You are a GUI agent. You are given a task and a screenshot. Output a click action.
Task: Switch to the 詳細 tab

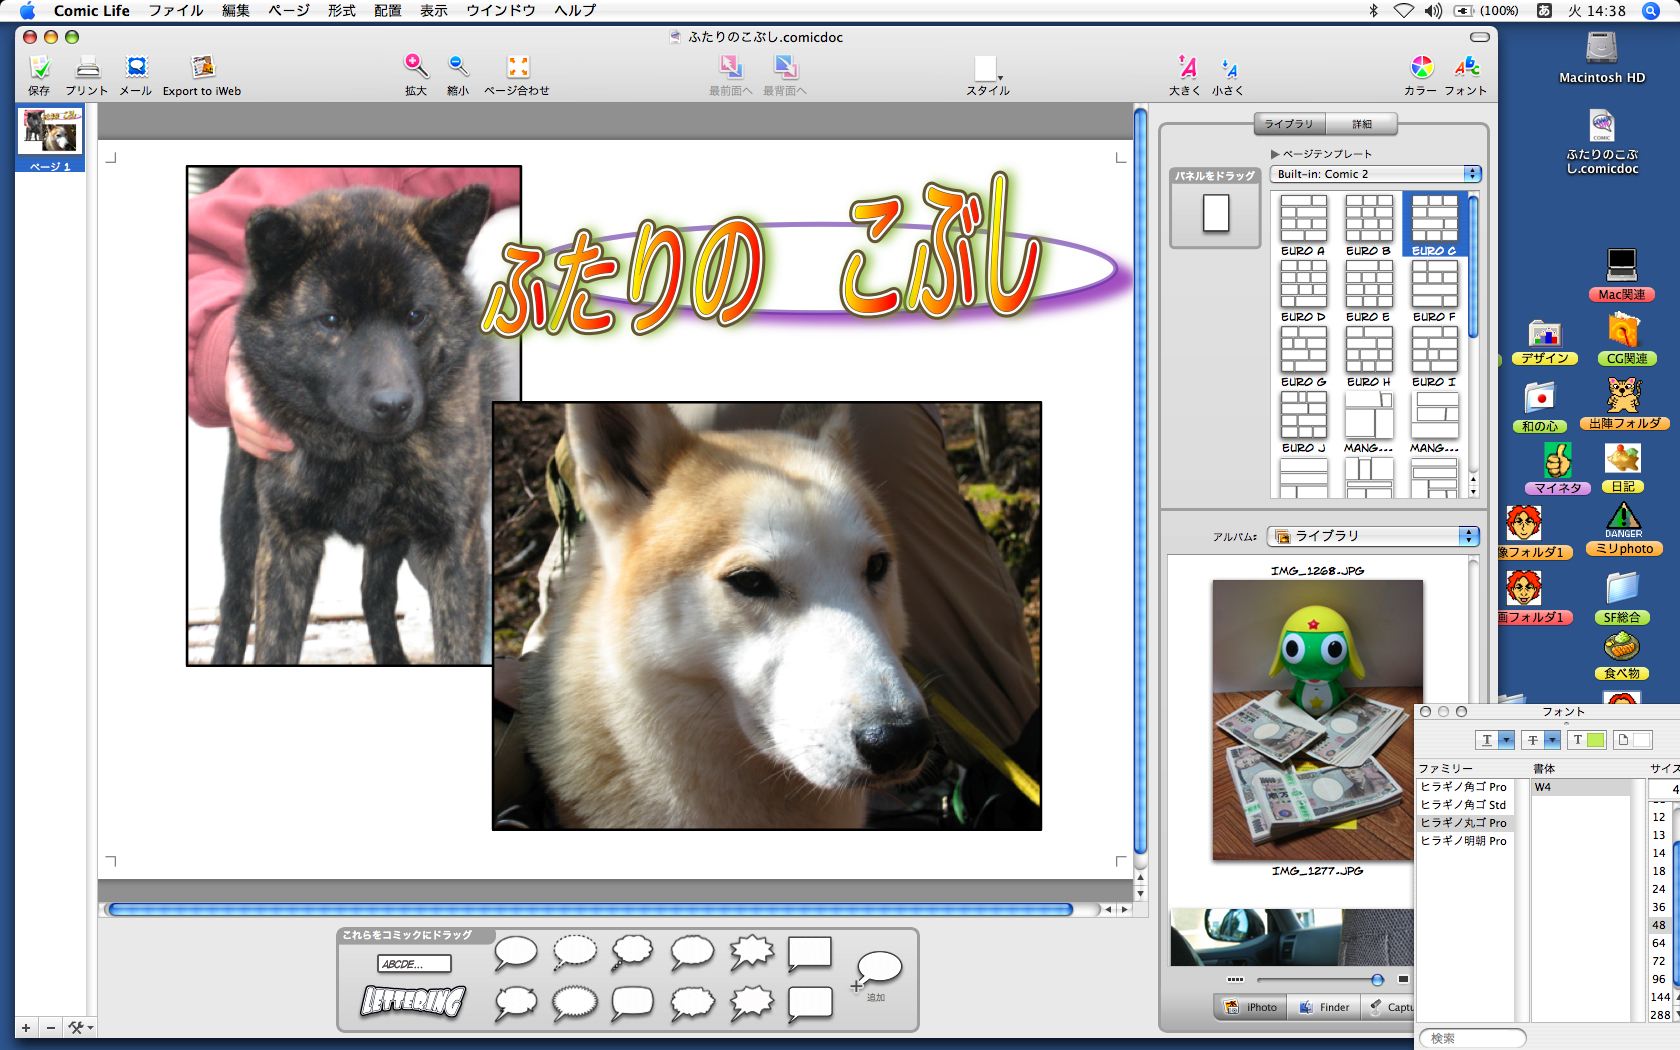(x=1362, y=124)
